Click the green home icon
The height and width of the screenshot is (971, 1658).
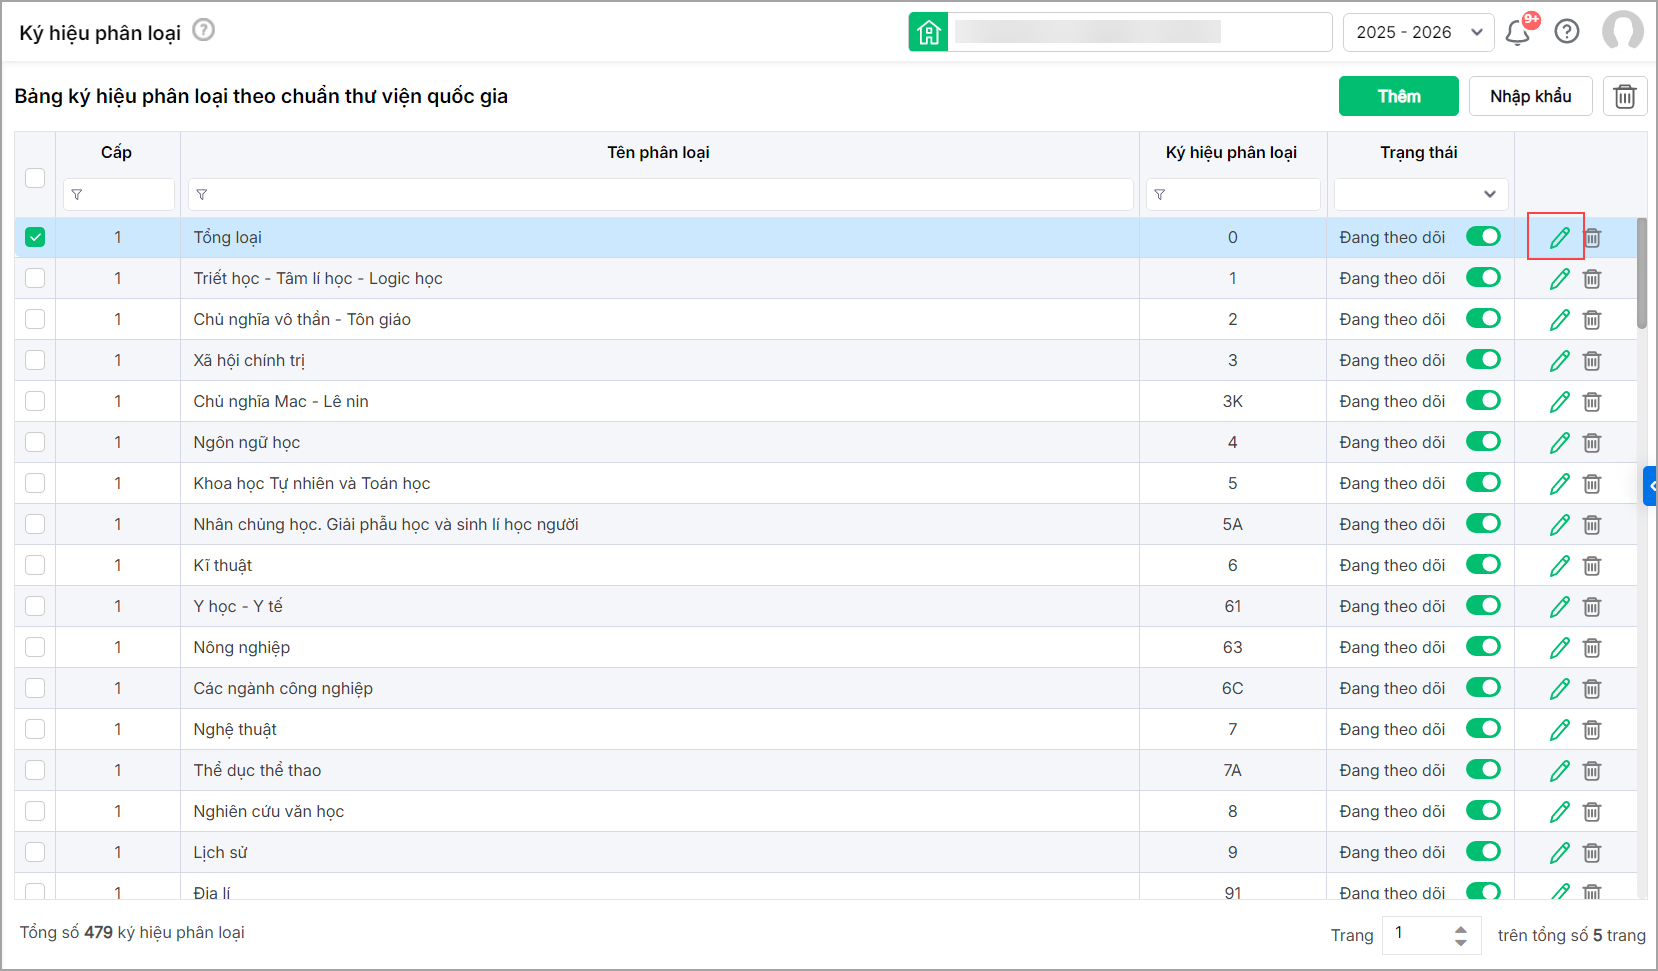pos(928,32)
